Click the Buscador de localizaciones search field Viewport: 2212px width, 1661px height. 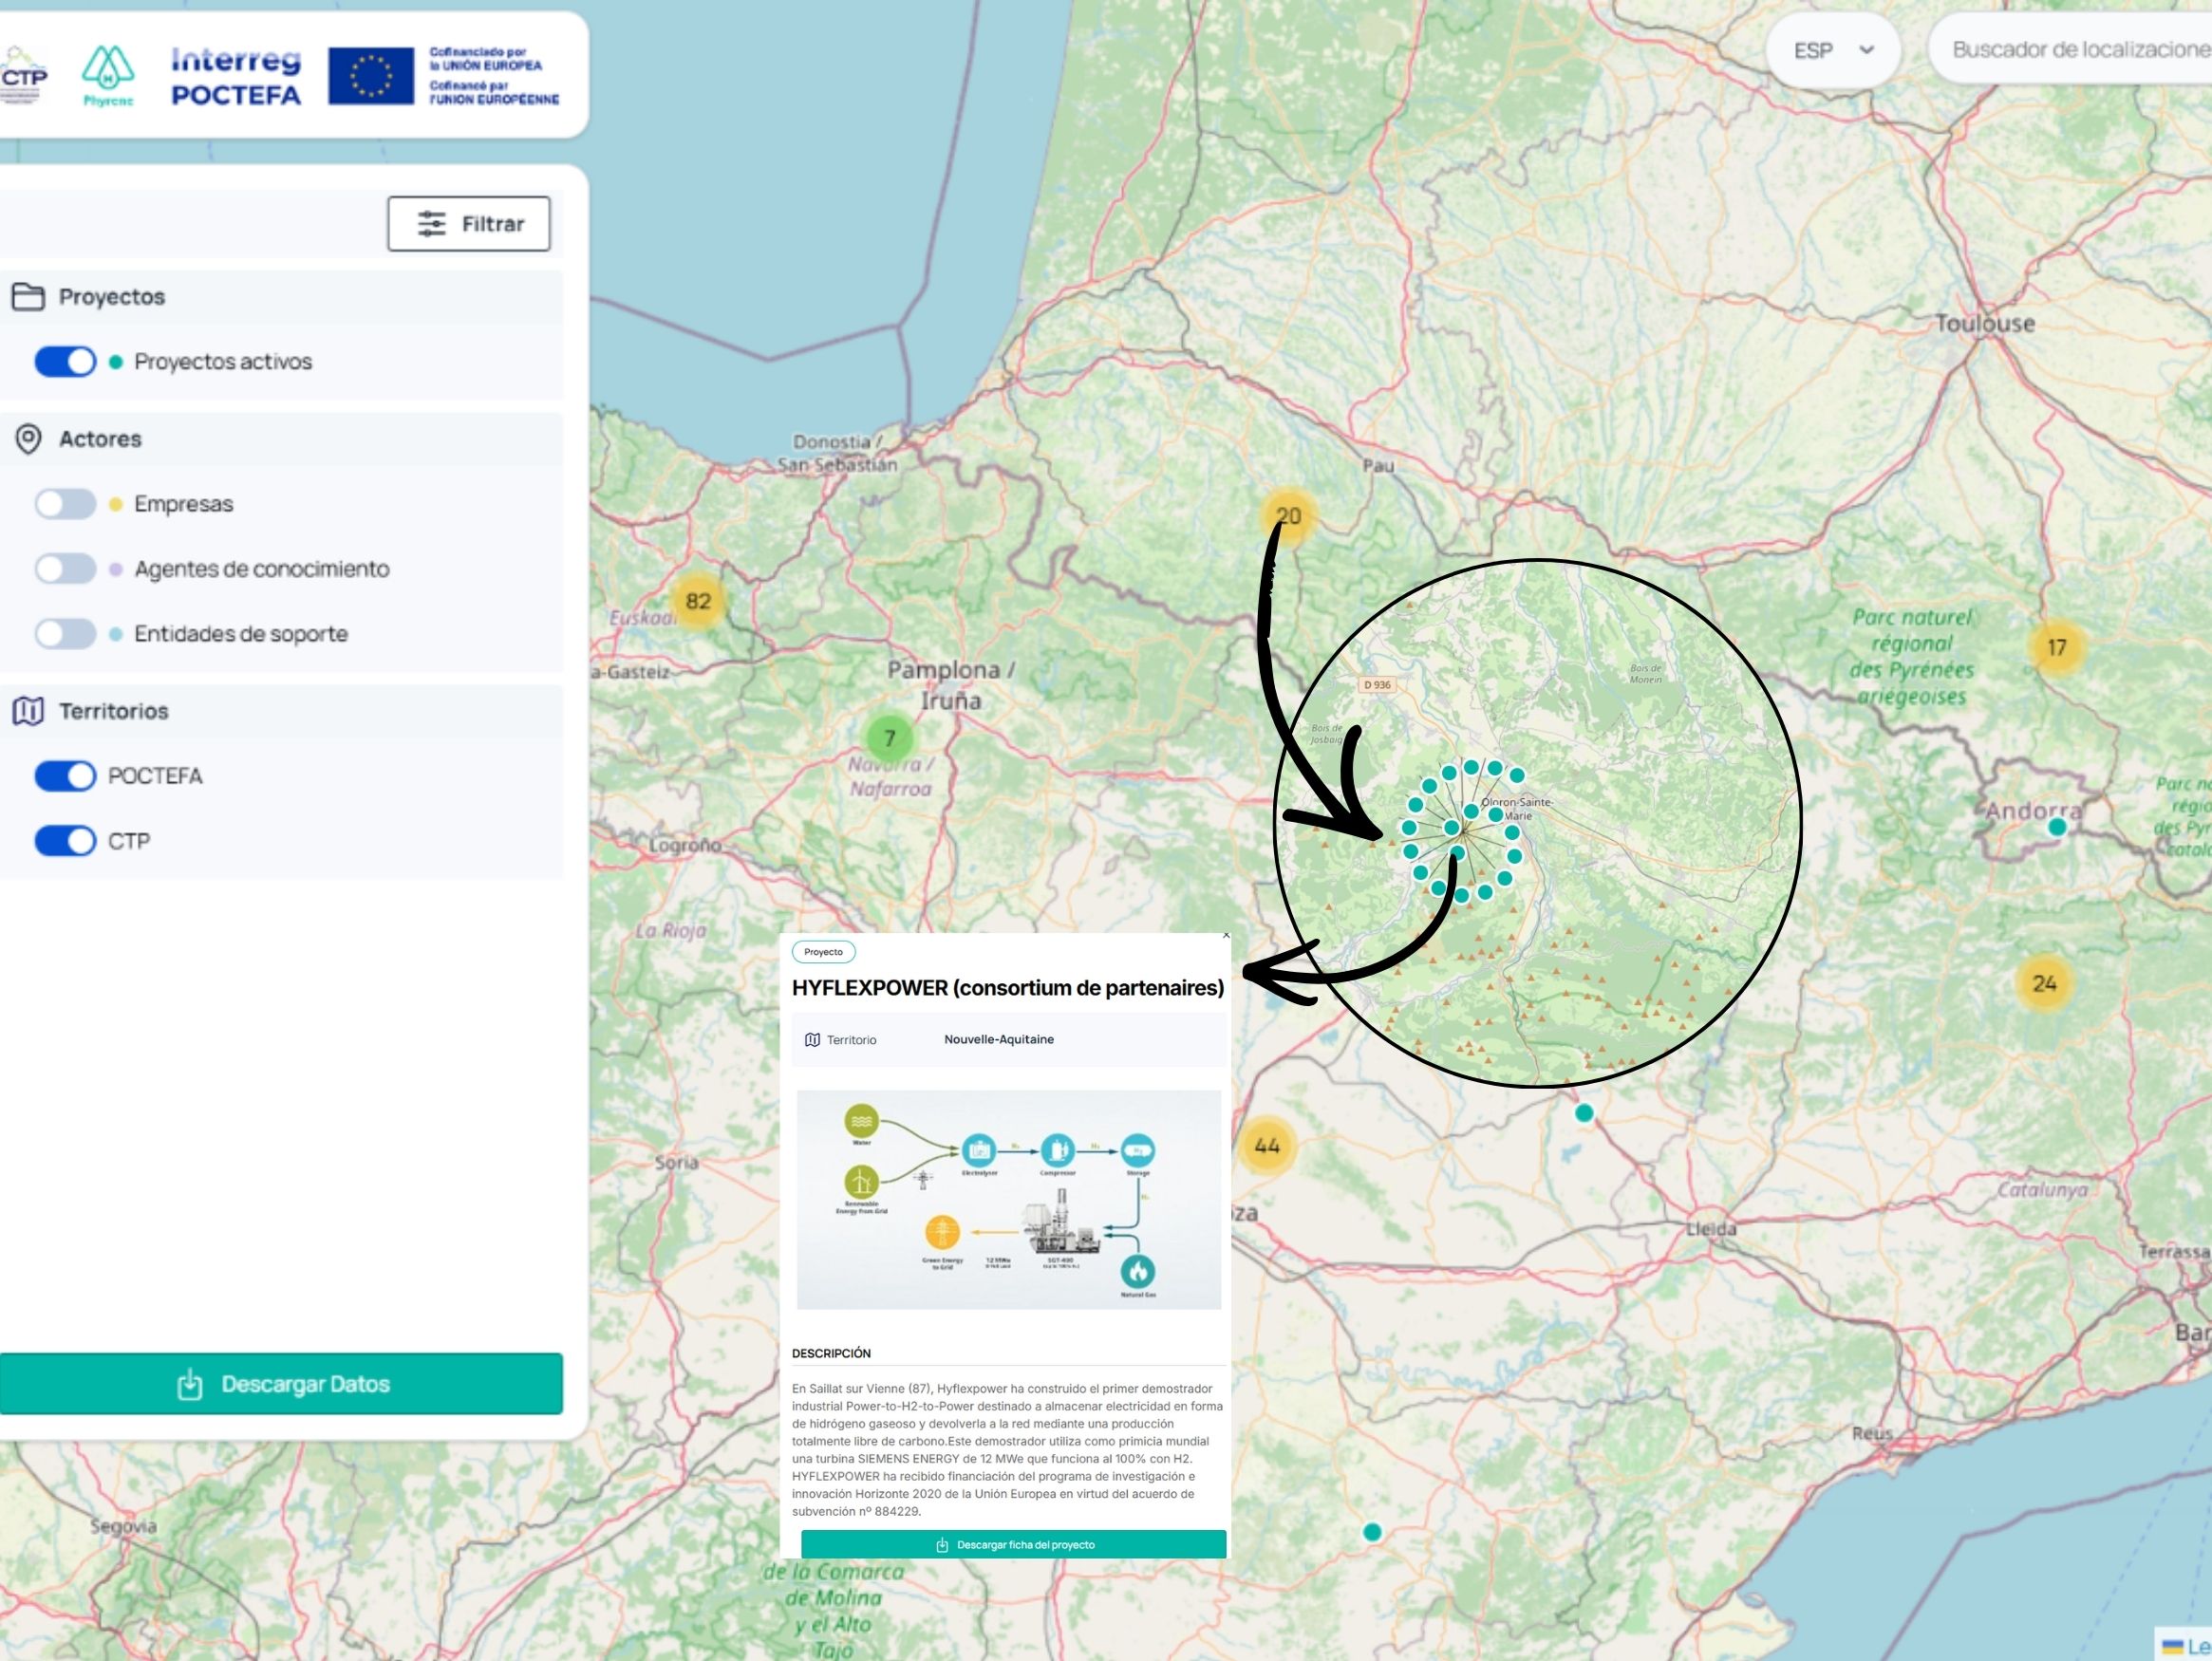pyautogui.click(x=2075, y=50)
